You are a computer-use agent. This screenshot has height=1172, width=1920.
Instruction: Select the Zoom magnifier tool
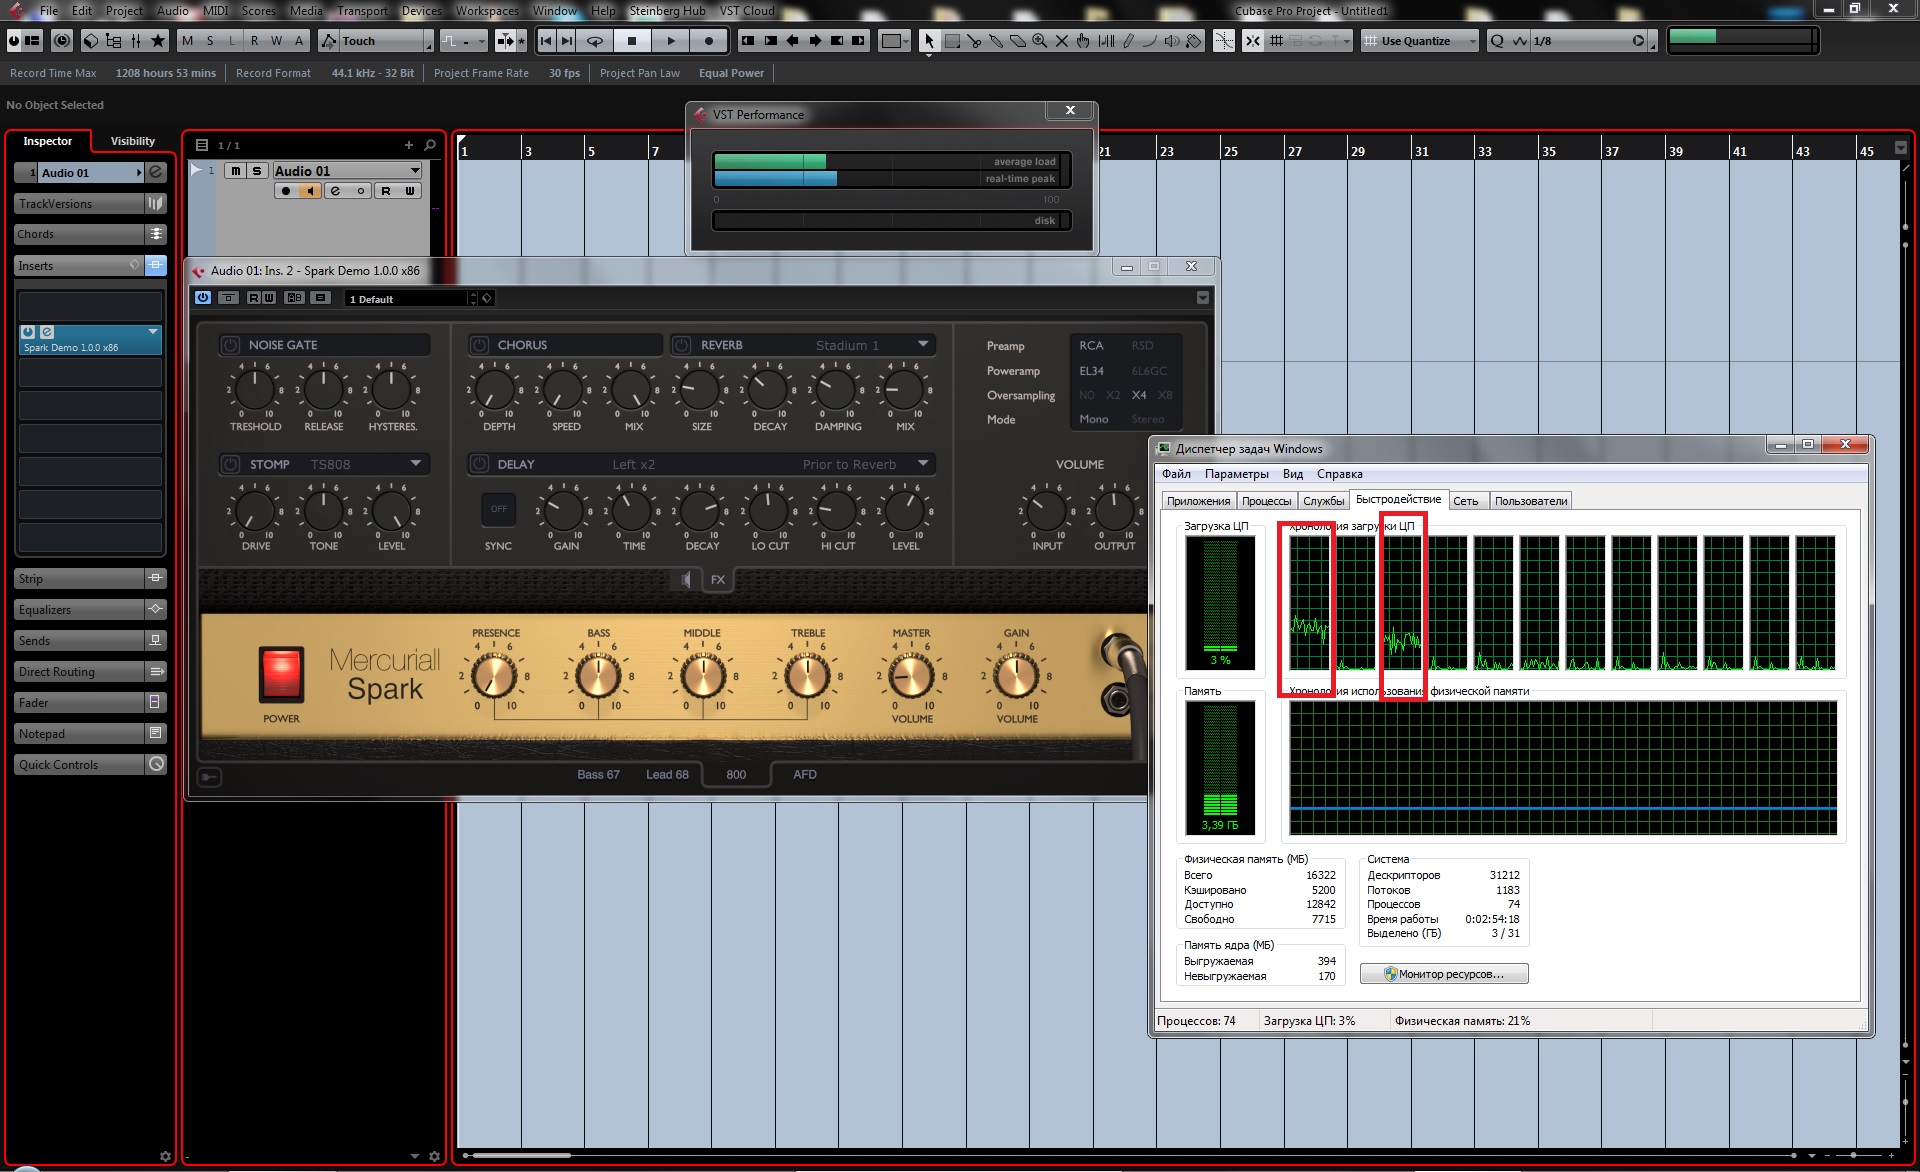[x=1040, y=41]
